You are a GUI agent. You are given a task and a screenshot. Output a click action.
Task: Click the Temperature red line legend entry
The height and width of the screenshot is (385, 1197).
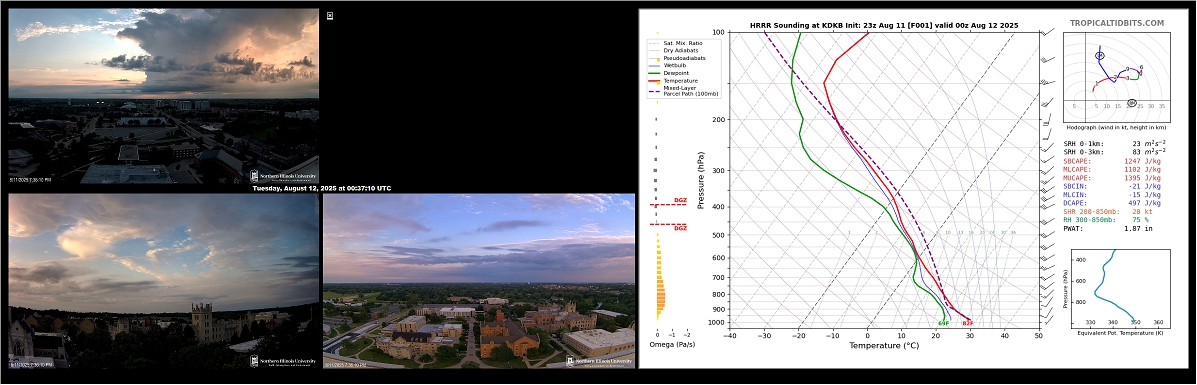click(681, 80)
